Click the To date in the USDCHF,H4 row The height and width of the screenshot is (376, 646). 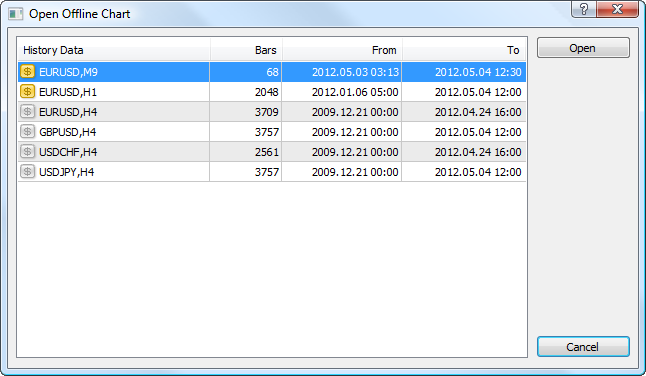478,152
